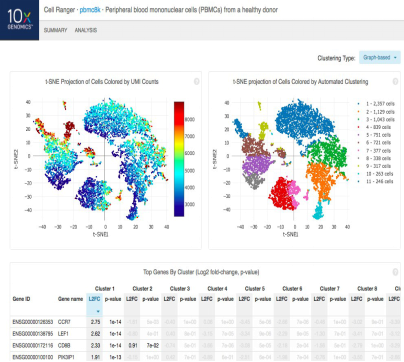Toggle legend entry 10 - 263 cells
Viewport: 404px width, 362px height.
(x=375, y=174)
